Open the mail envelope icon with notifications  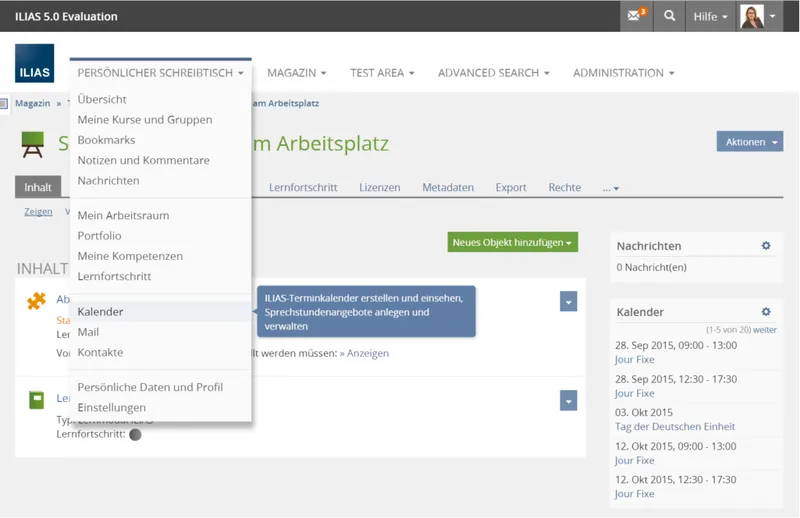coord(636,16)
